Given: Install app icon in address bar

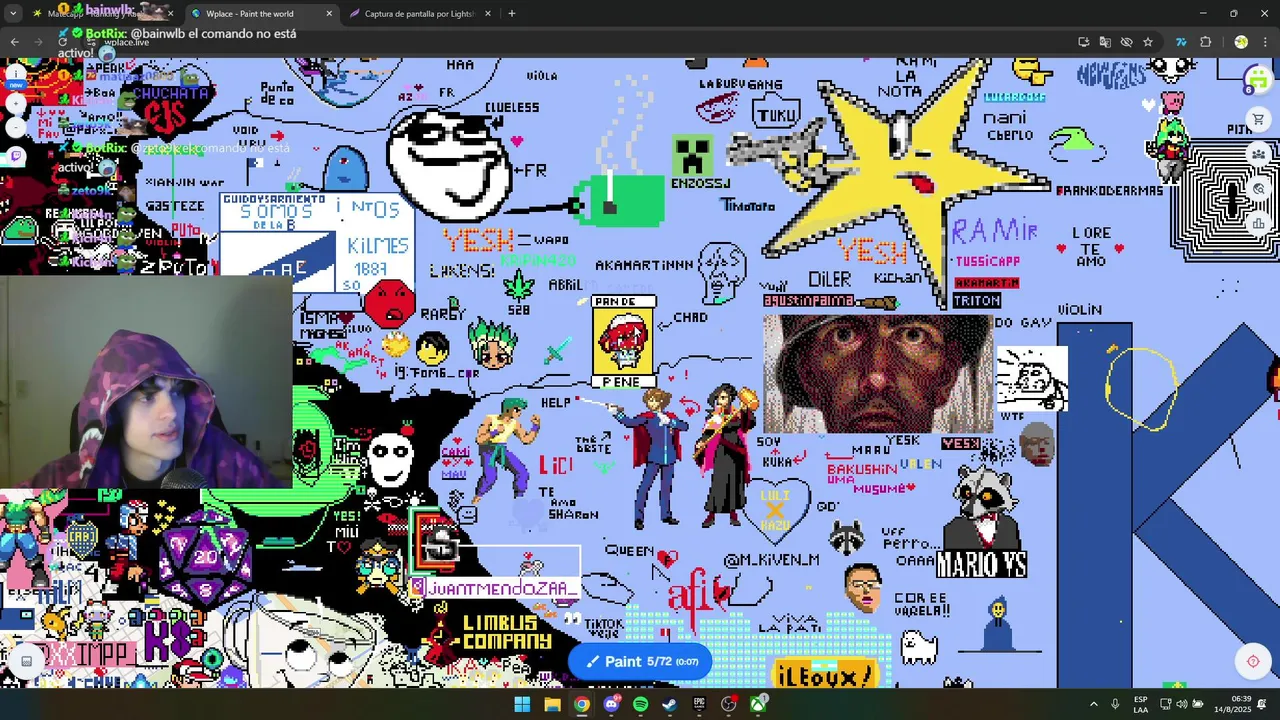Looking at the screenshot, I should point(1084,42).
